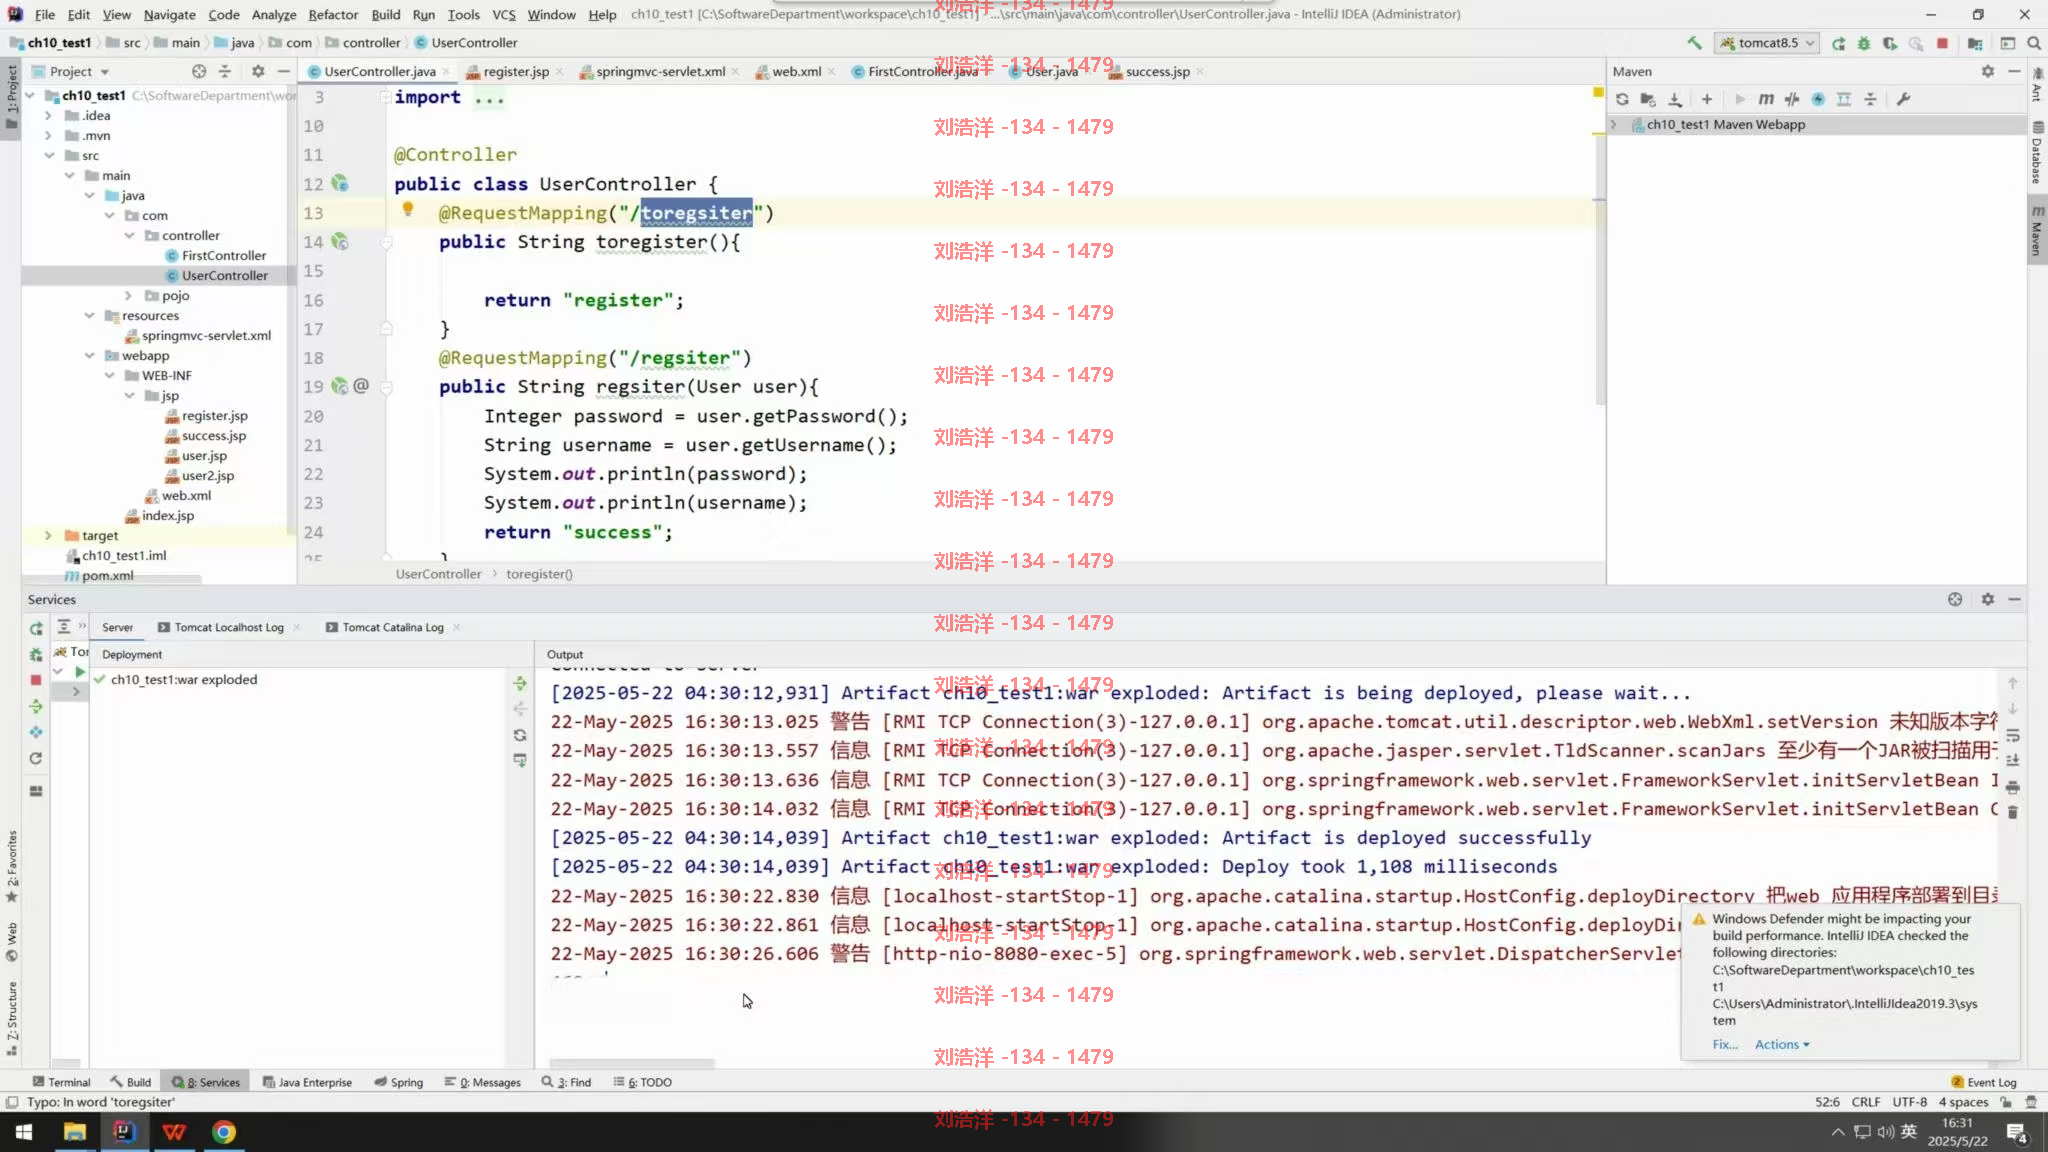Screen dimensions: 2048x1152
Task: Click Project panel collapse all icon
Action: pos(225,71)
